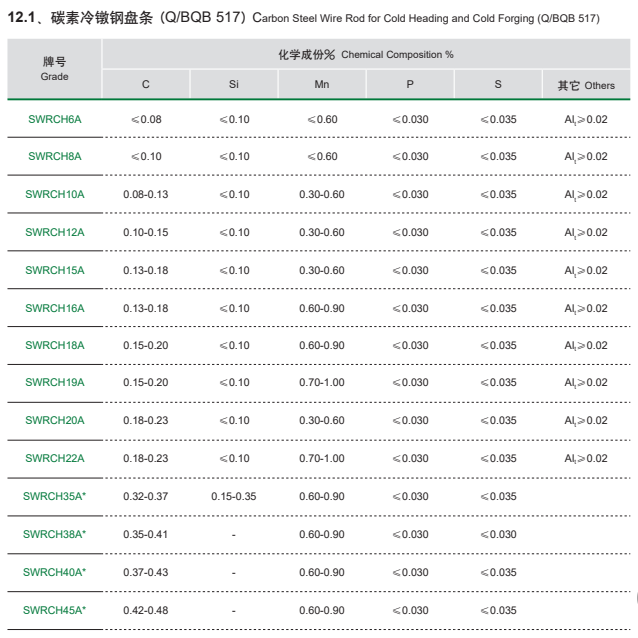Select the SWRCH8A grade row label
The width and height of the screenshot is (638, 638).
(55, 156)
